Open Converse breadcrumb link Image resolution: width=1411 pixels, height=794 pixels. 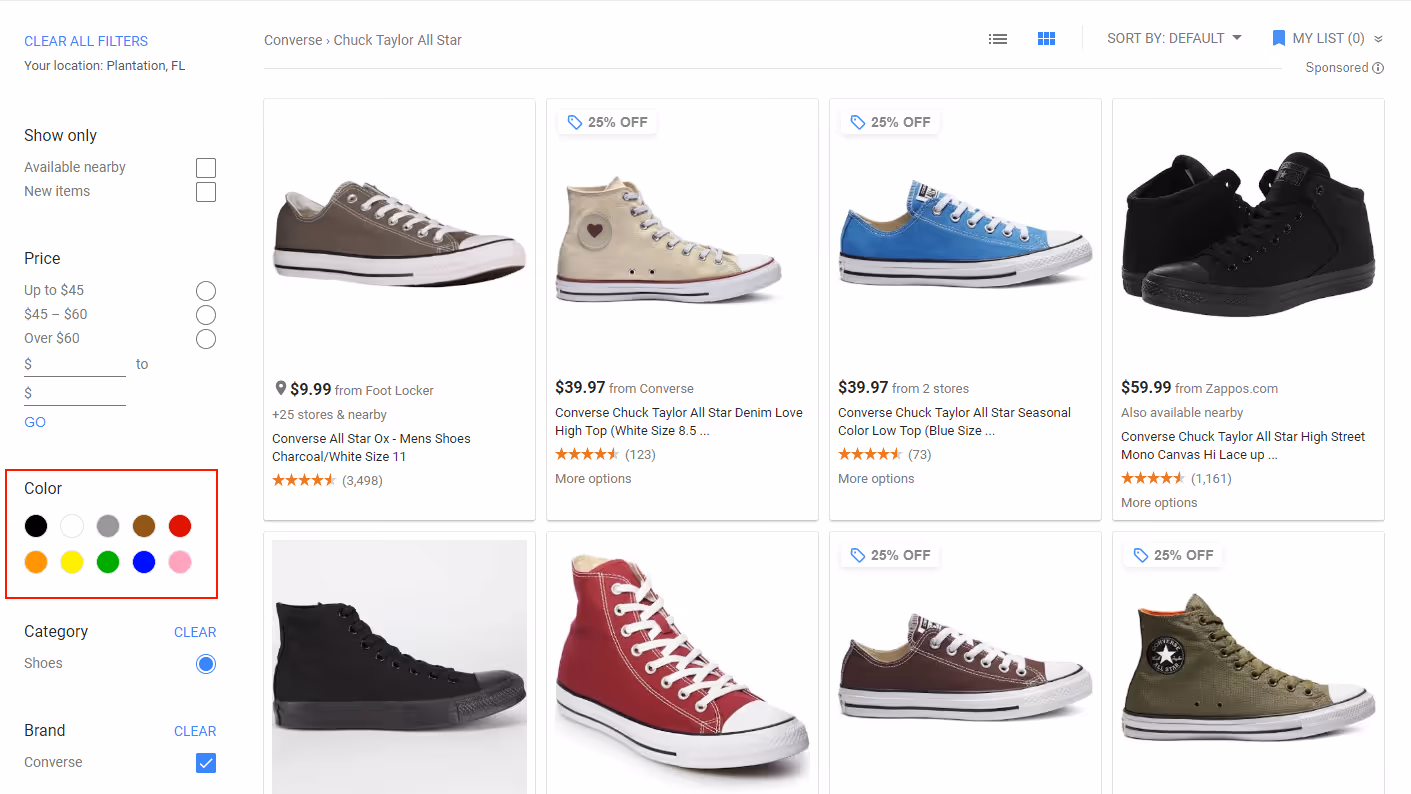(293, 40)
